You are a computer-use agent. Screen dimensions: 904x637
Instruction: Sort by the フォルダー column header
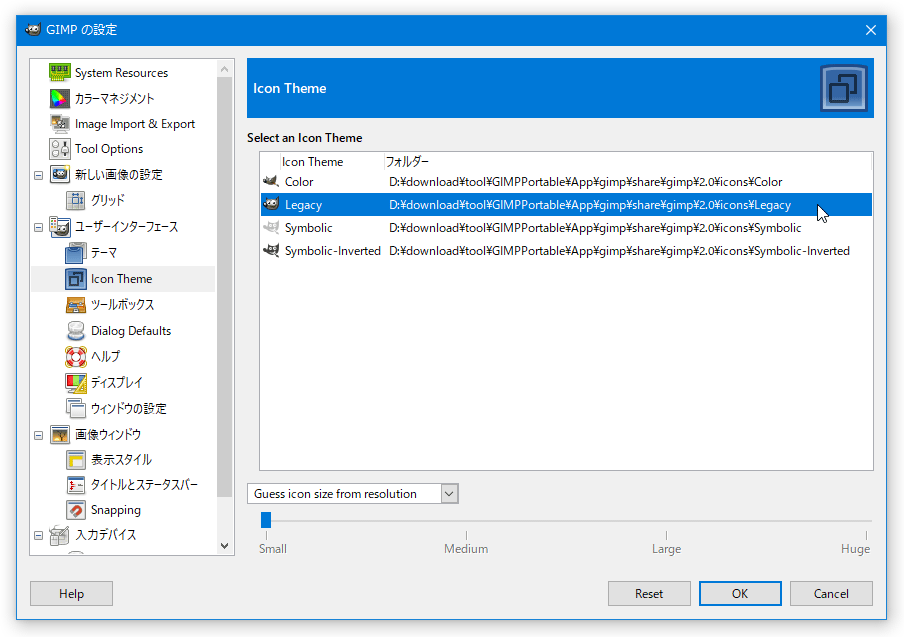(x=627, y=162)
